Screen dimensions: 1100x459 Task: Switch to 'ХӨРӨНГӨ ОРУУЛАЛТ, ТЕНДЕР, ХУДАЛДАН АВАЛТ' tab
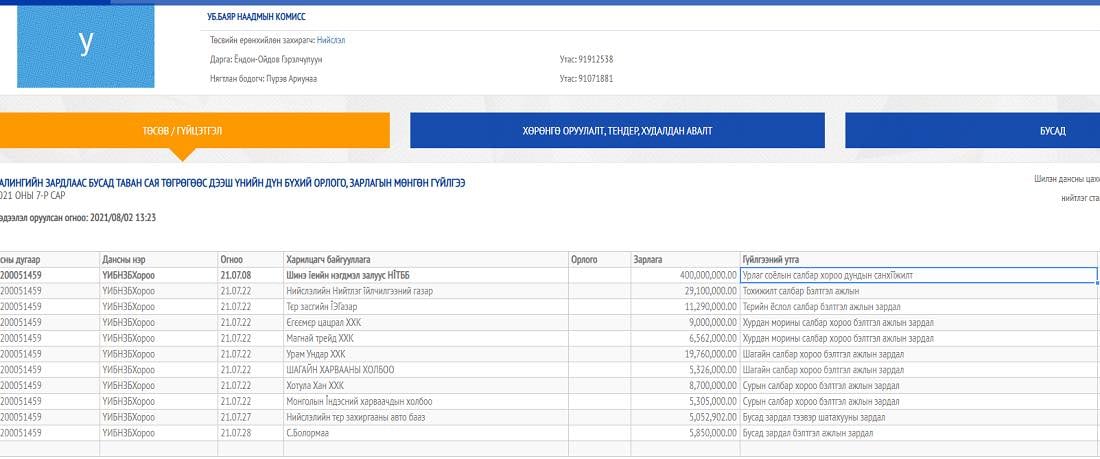point(617,131)
